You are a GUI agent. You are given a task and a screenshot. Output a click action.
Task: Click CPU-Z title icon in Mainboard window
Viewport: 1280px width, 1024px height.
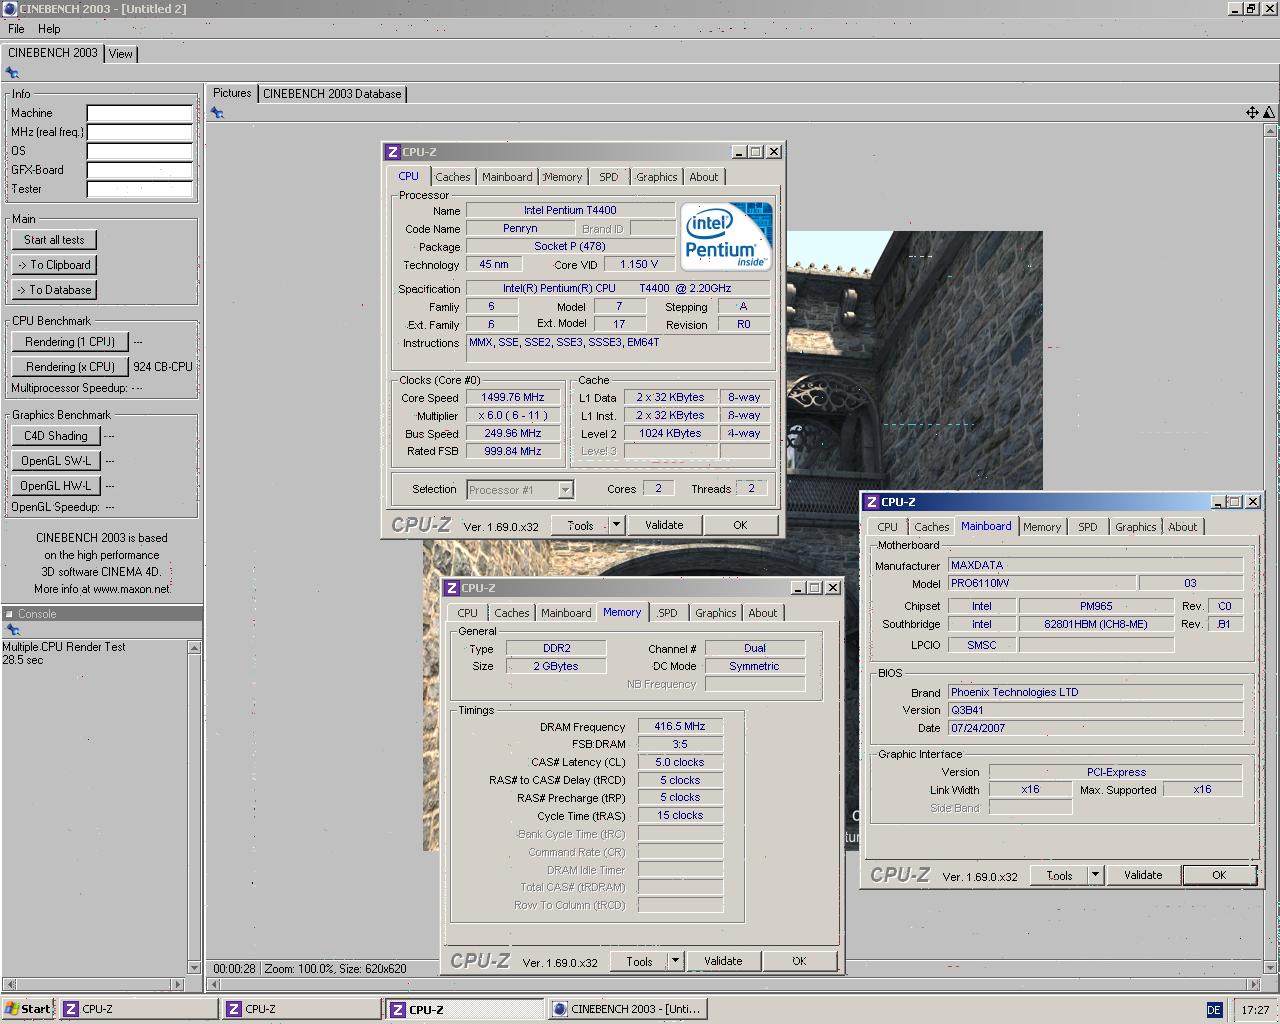pos(872,502)
